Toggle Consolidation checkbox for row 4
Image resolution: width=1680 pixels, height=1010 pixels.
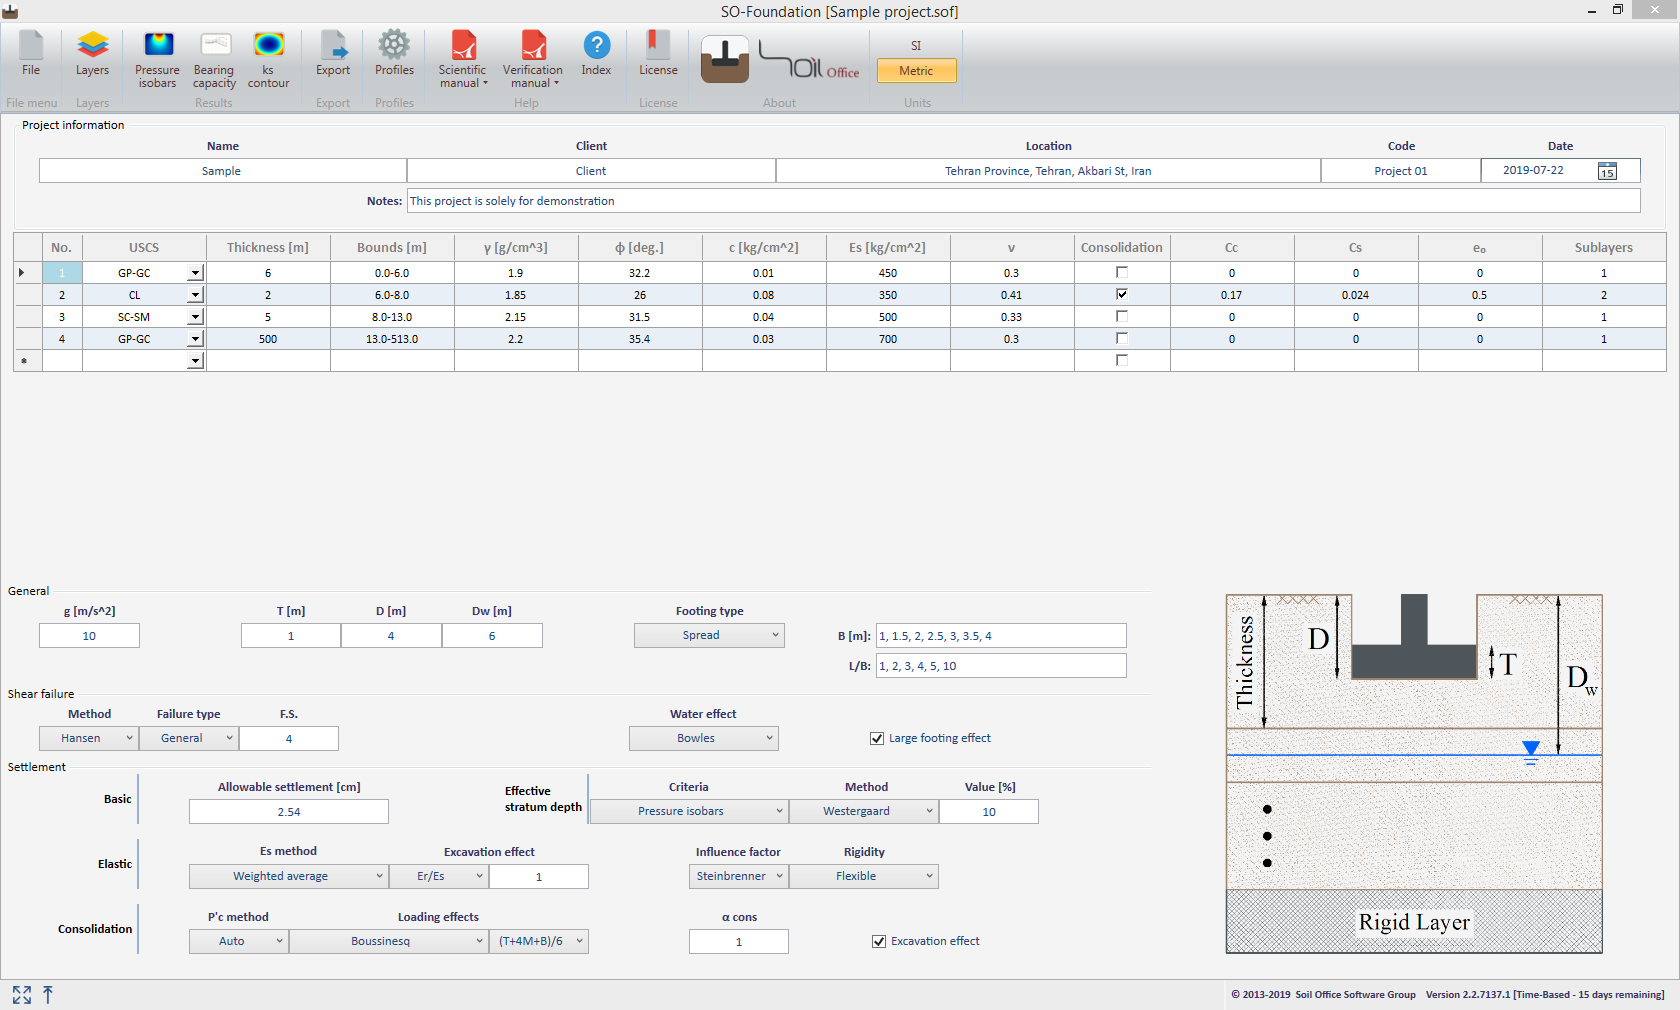[x=1122, y=338]
